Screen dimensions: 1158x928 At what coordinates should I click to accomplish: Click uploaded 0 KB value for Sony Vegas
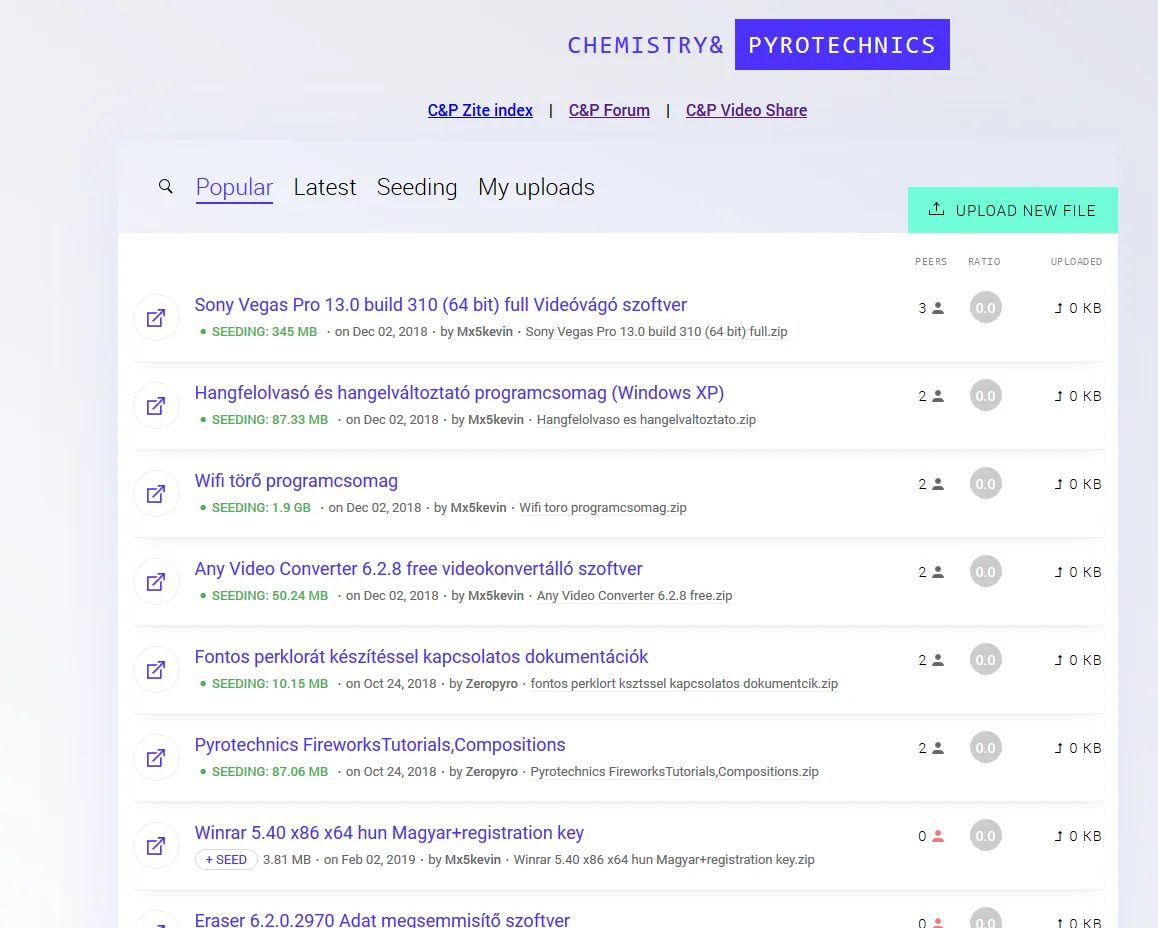coord(1078,308)
